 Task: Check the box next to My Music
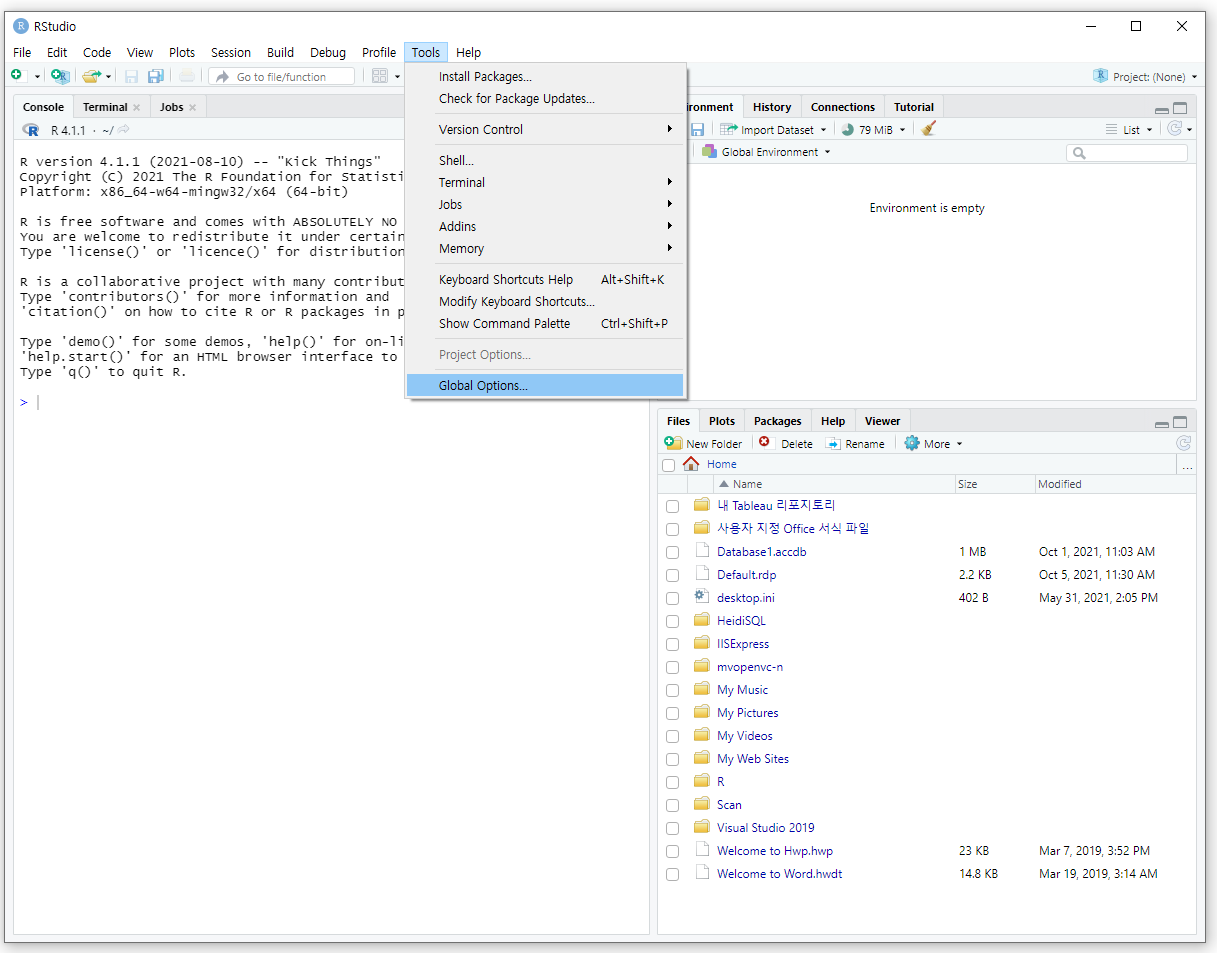pos(672,690)
